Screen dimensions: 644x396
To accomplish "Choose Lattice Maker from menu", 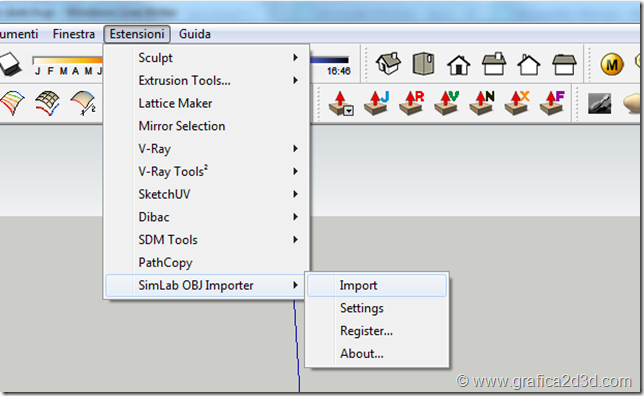I will (x=175, y=103).
